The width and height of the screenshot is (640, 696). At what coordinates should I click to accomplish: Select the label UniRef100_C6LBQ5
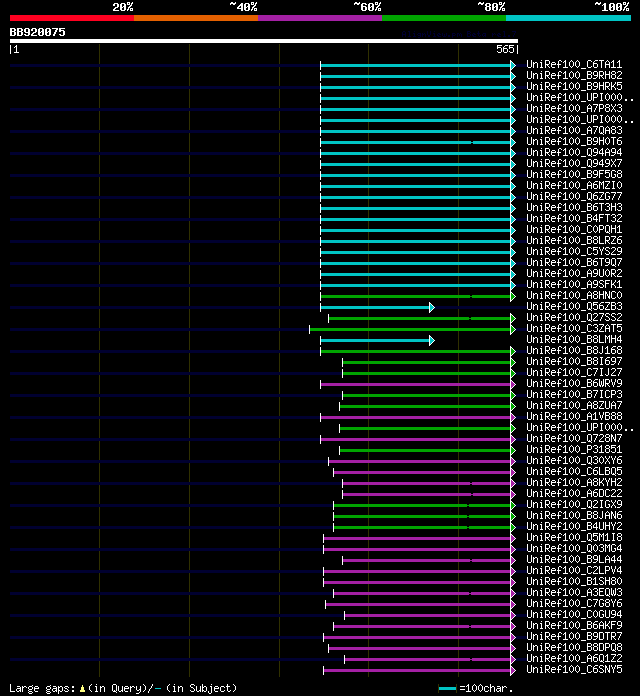[x=574, y=471]
